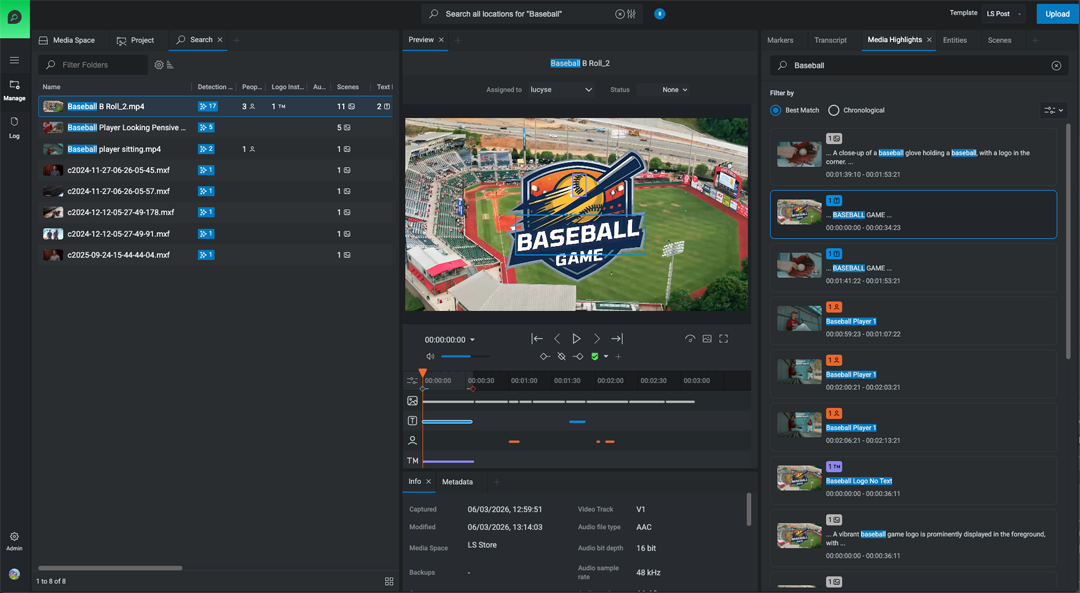Select the Chronological radio button

(x=834, y=110)
